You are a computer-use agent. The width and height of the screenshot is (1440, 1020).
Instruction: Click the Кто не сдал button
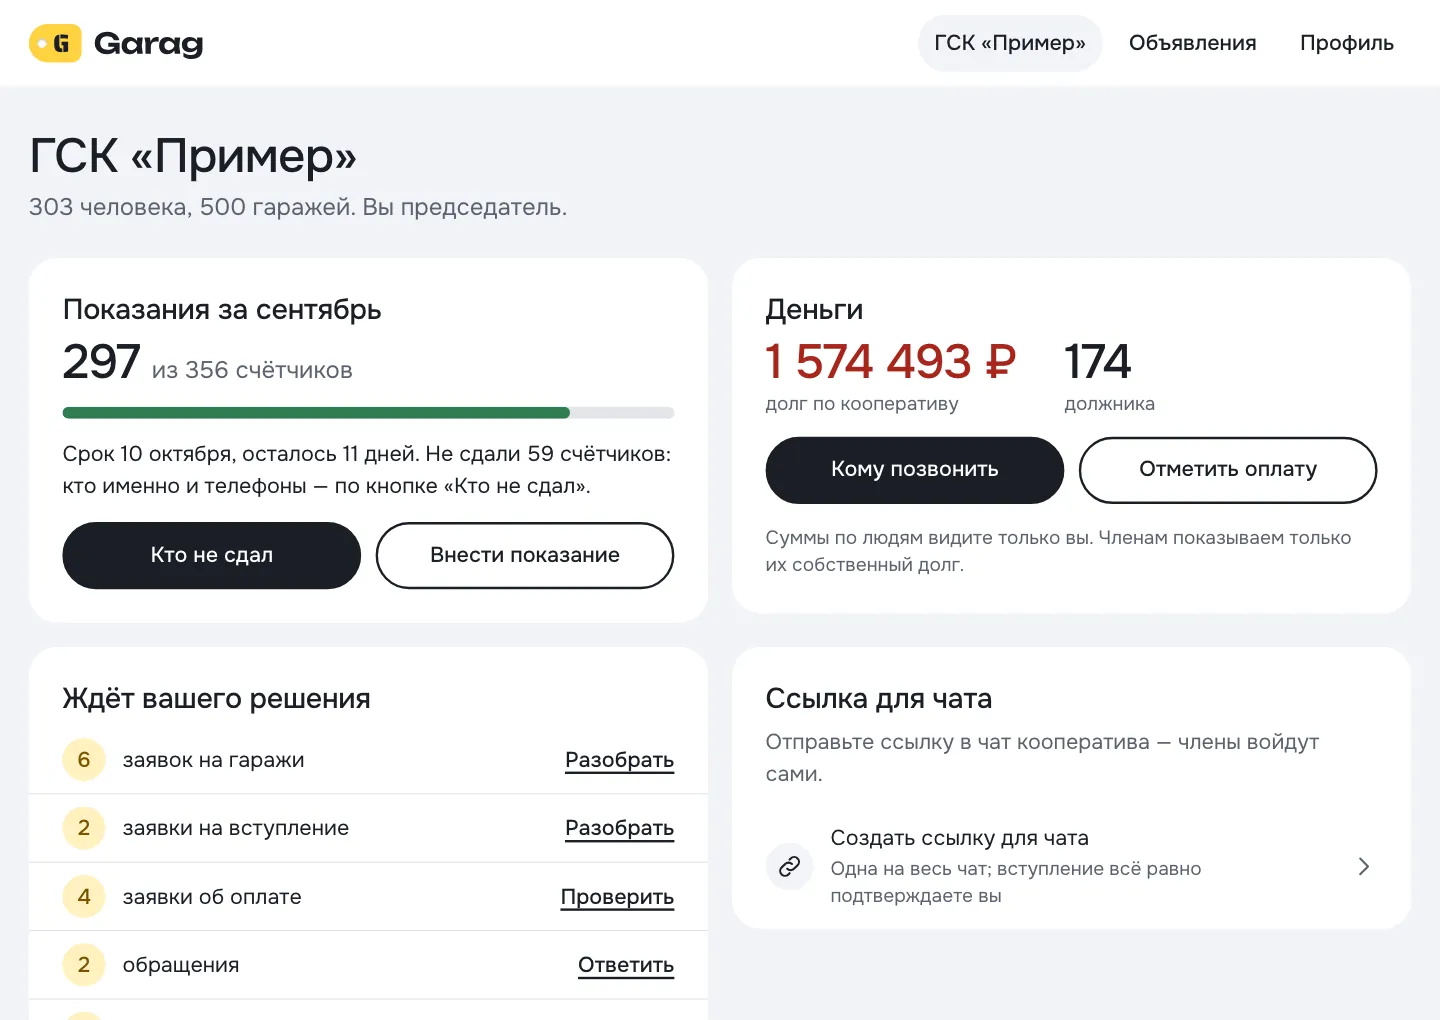(212, 555)
